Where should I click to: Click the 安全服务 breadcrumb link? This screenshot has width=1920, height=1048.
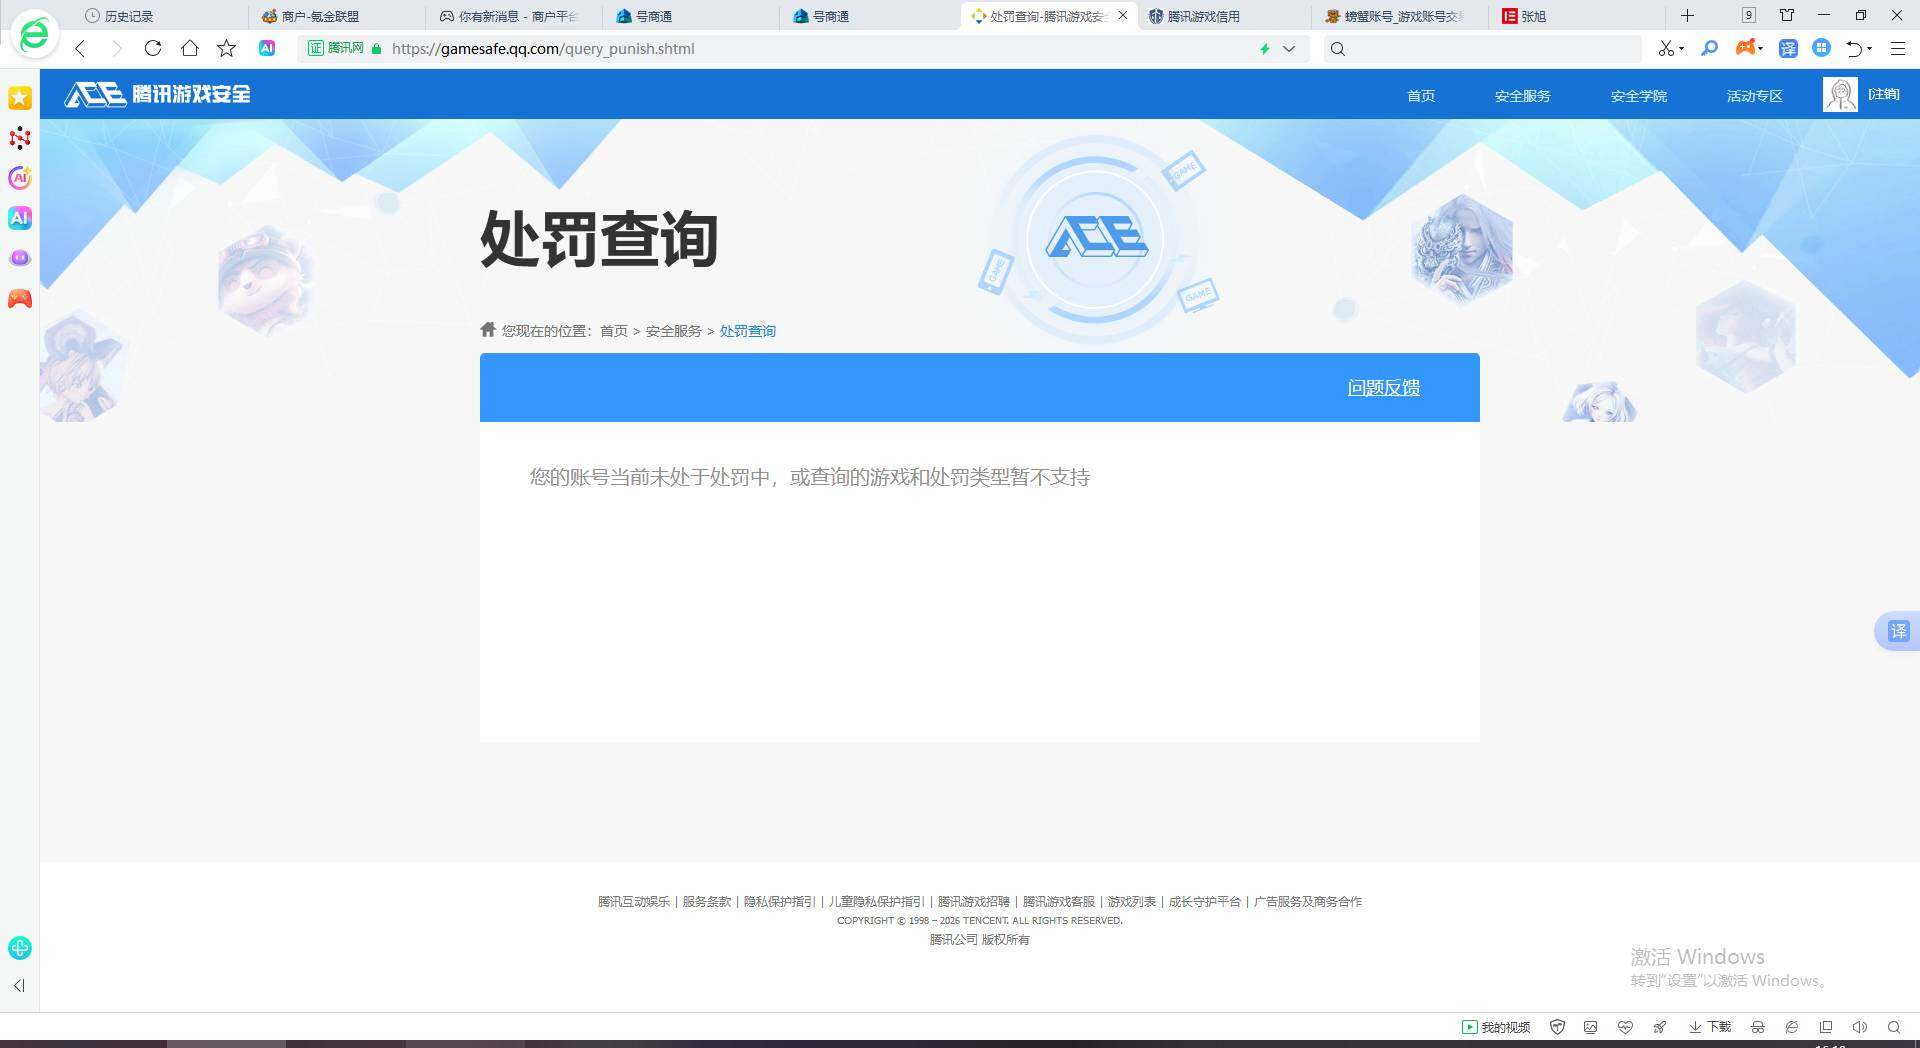(x=674, y=331)
